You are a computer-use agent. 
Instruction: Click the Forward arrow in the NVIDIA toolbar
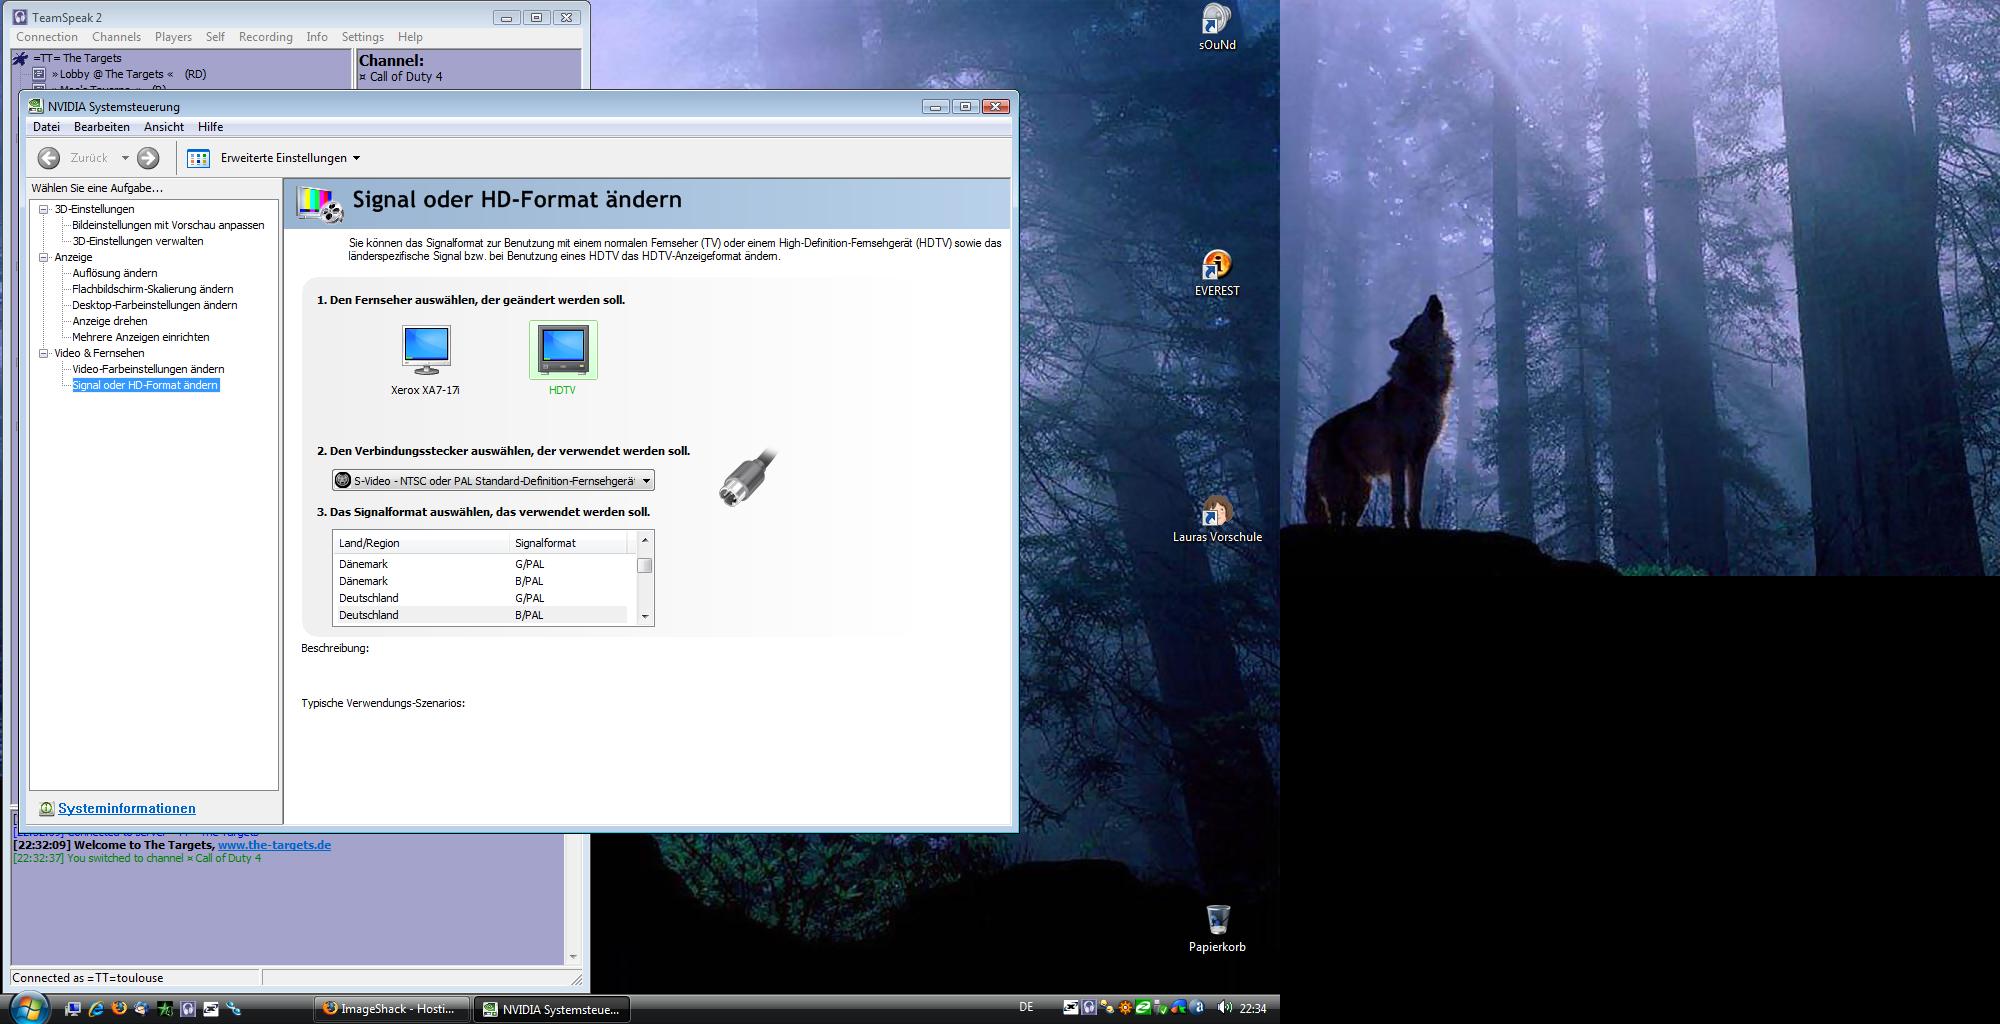tap(148, 158)
